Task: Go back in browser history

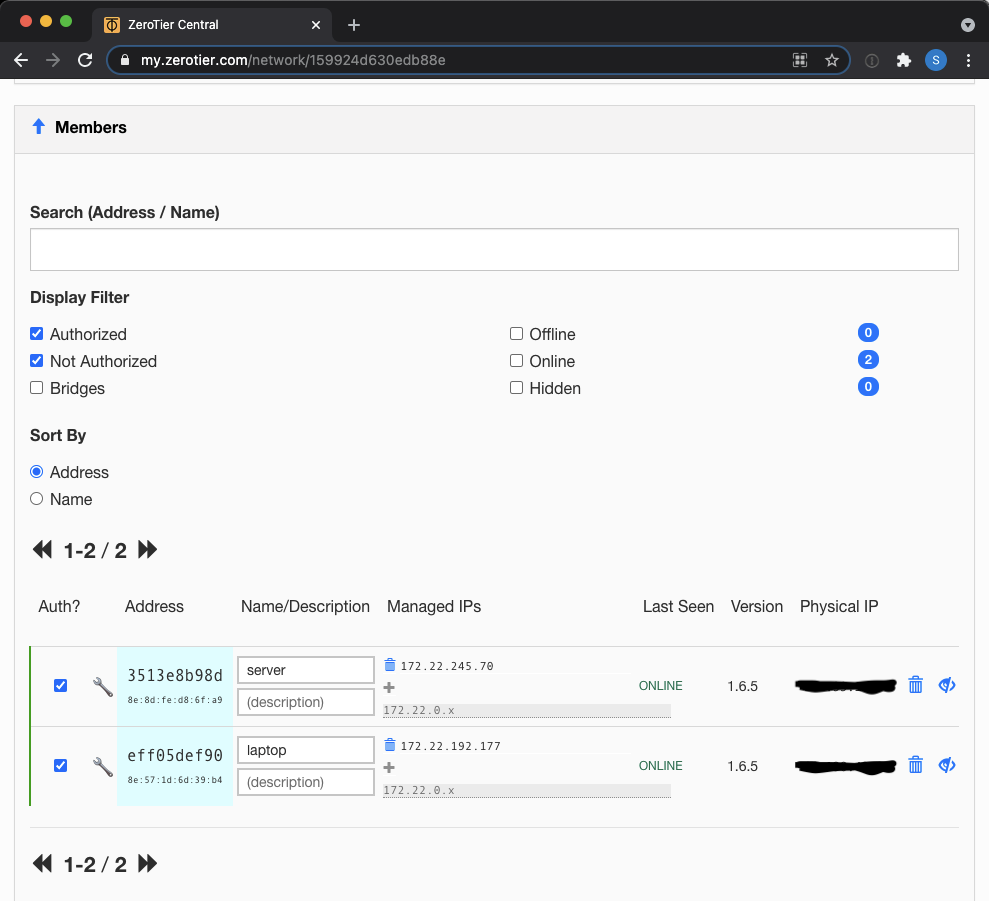Action: 21,60
